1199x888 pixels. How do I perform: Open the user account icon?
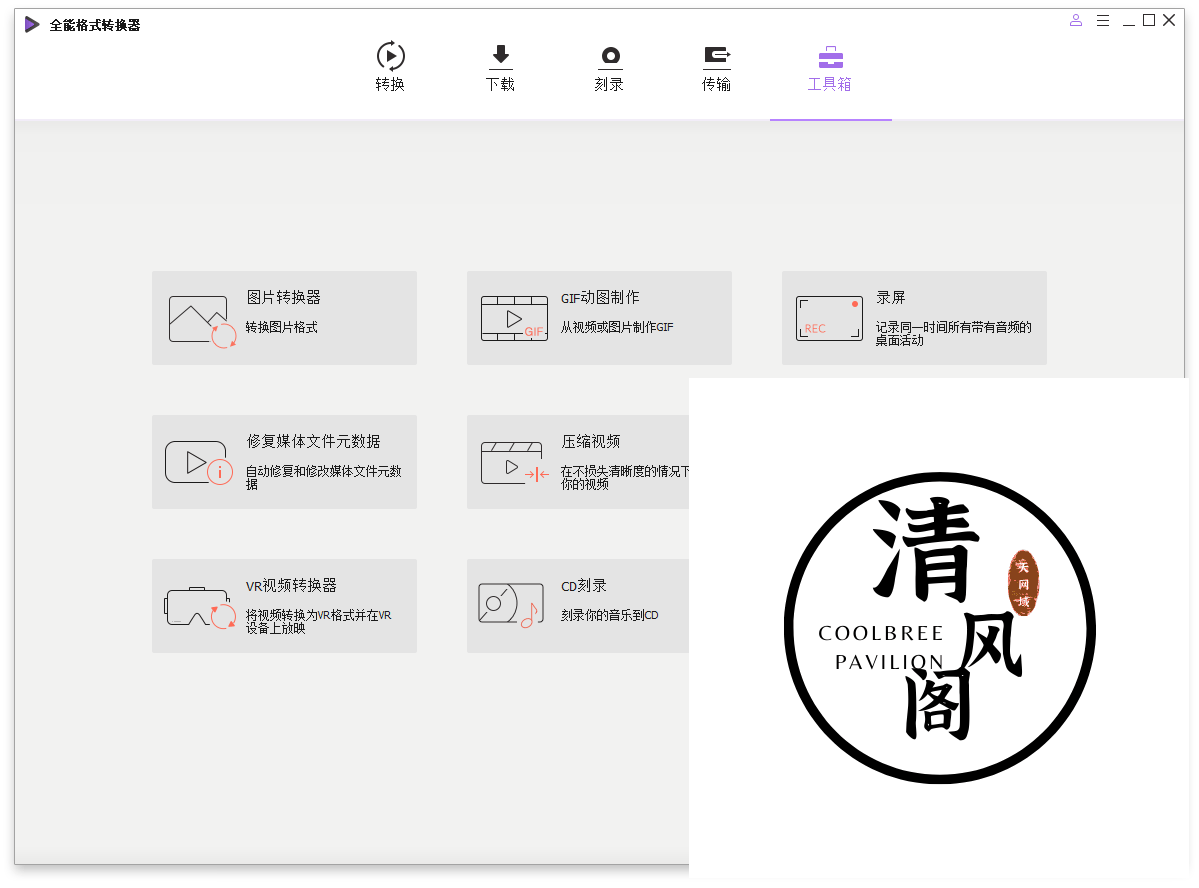(x=1076, y=21)
